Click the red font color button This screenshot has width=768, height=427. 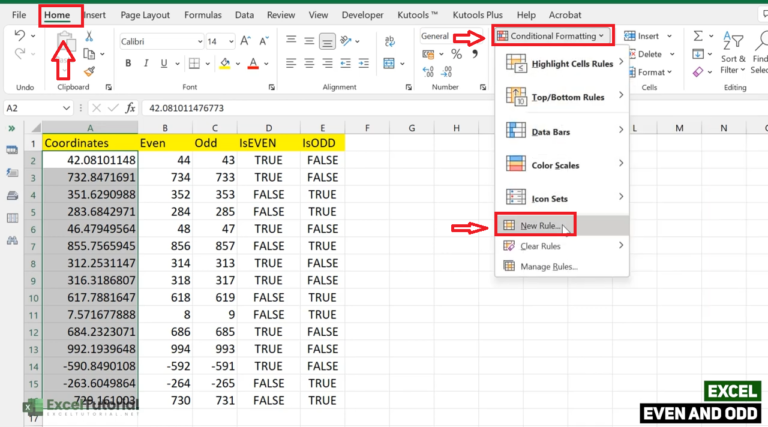tap(252, 64)
